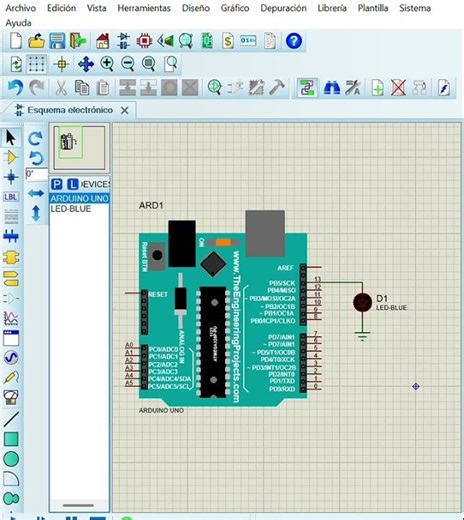
Task: Click the Zoom to Fit icon
Action: click(149, 63)
